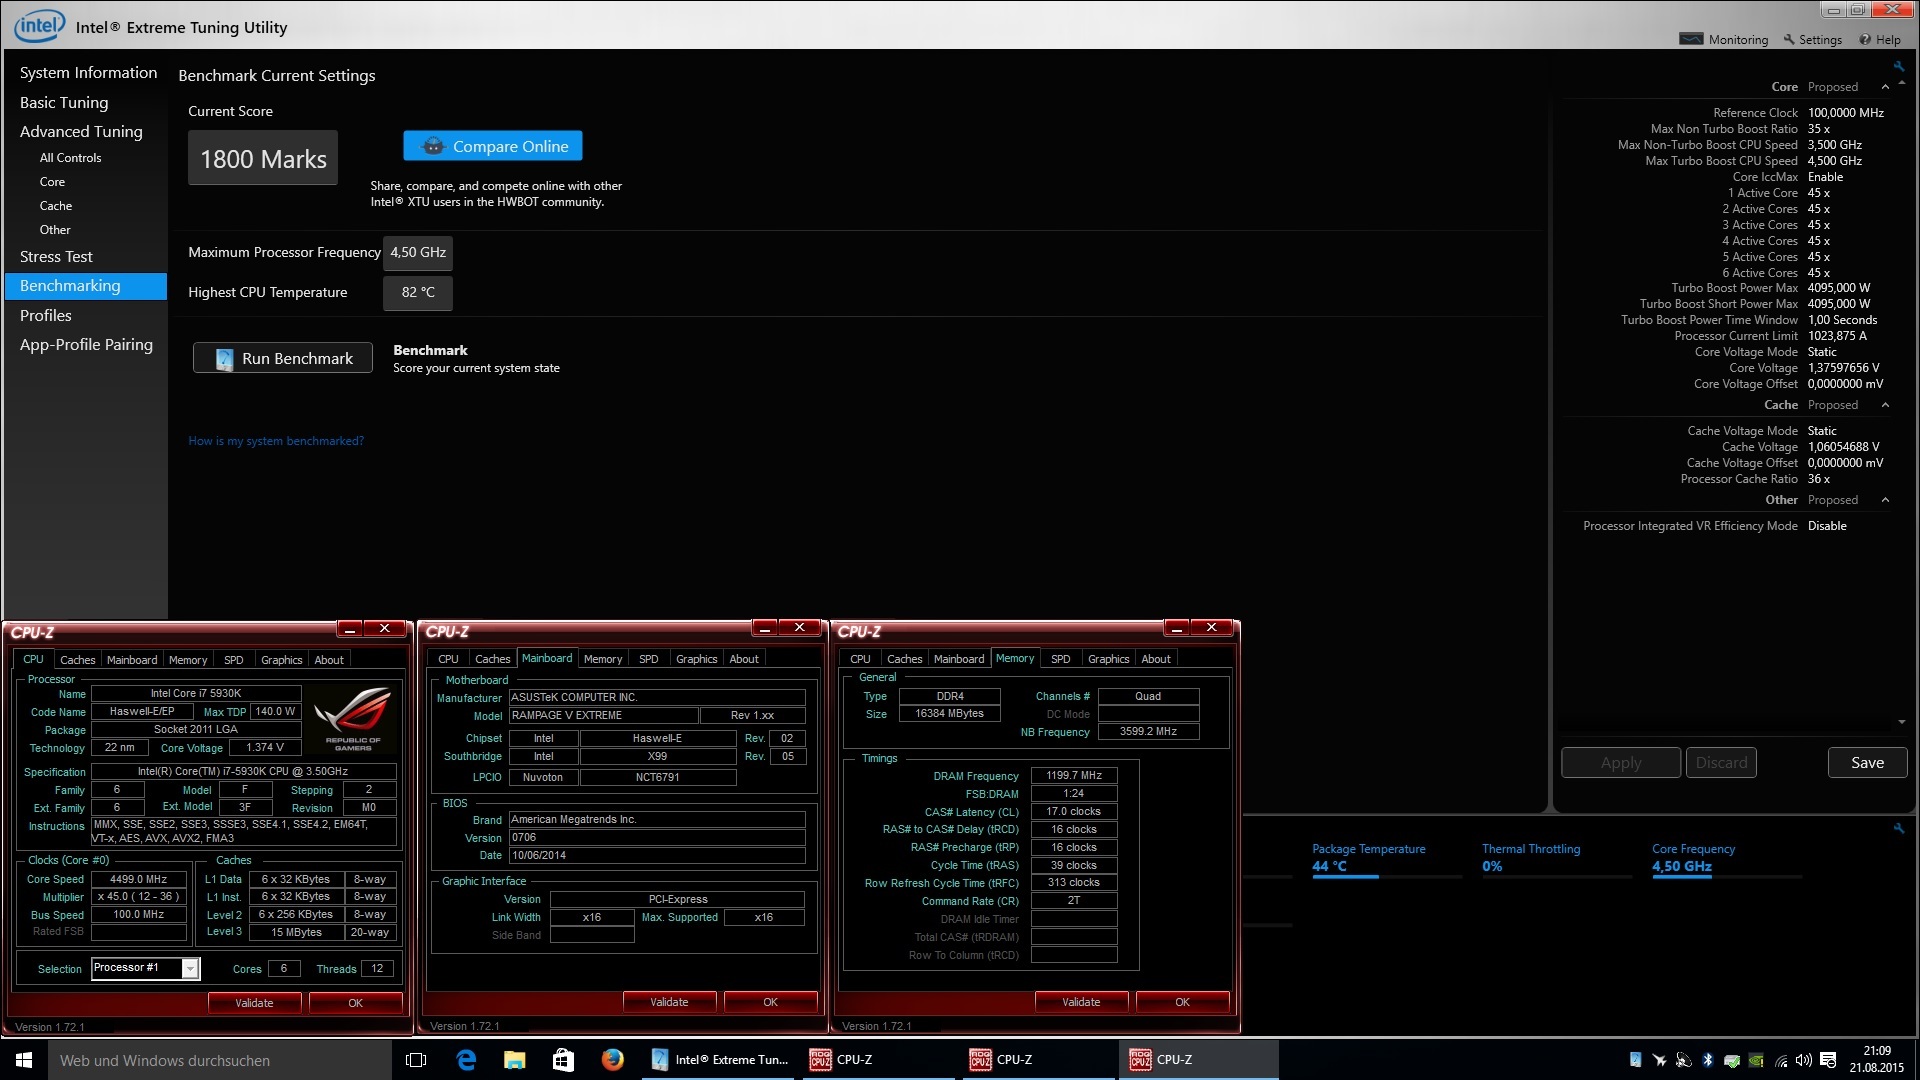
Task: Open Monitoring view in top bar
Action: tap(1724, 40)
